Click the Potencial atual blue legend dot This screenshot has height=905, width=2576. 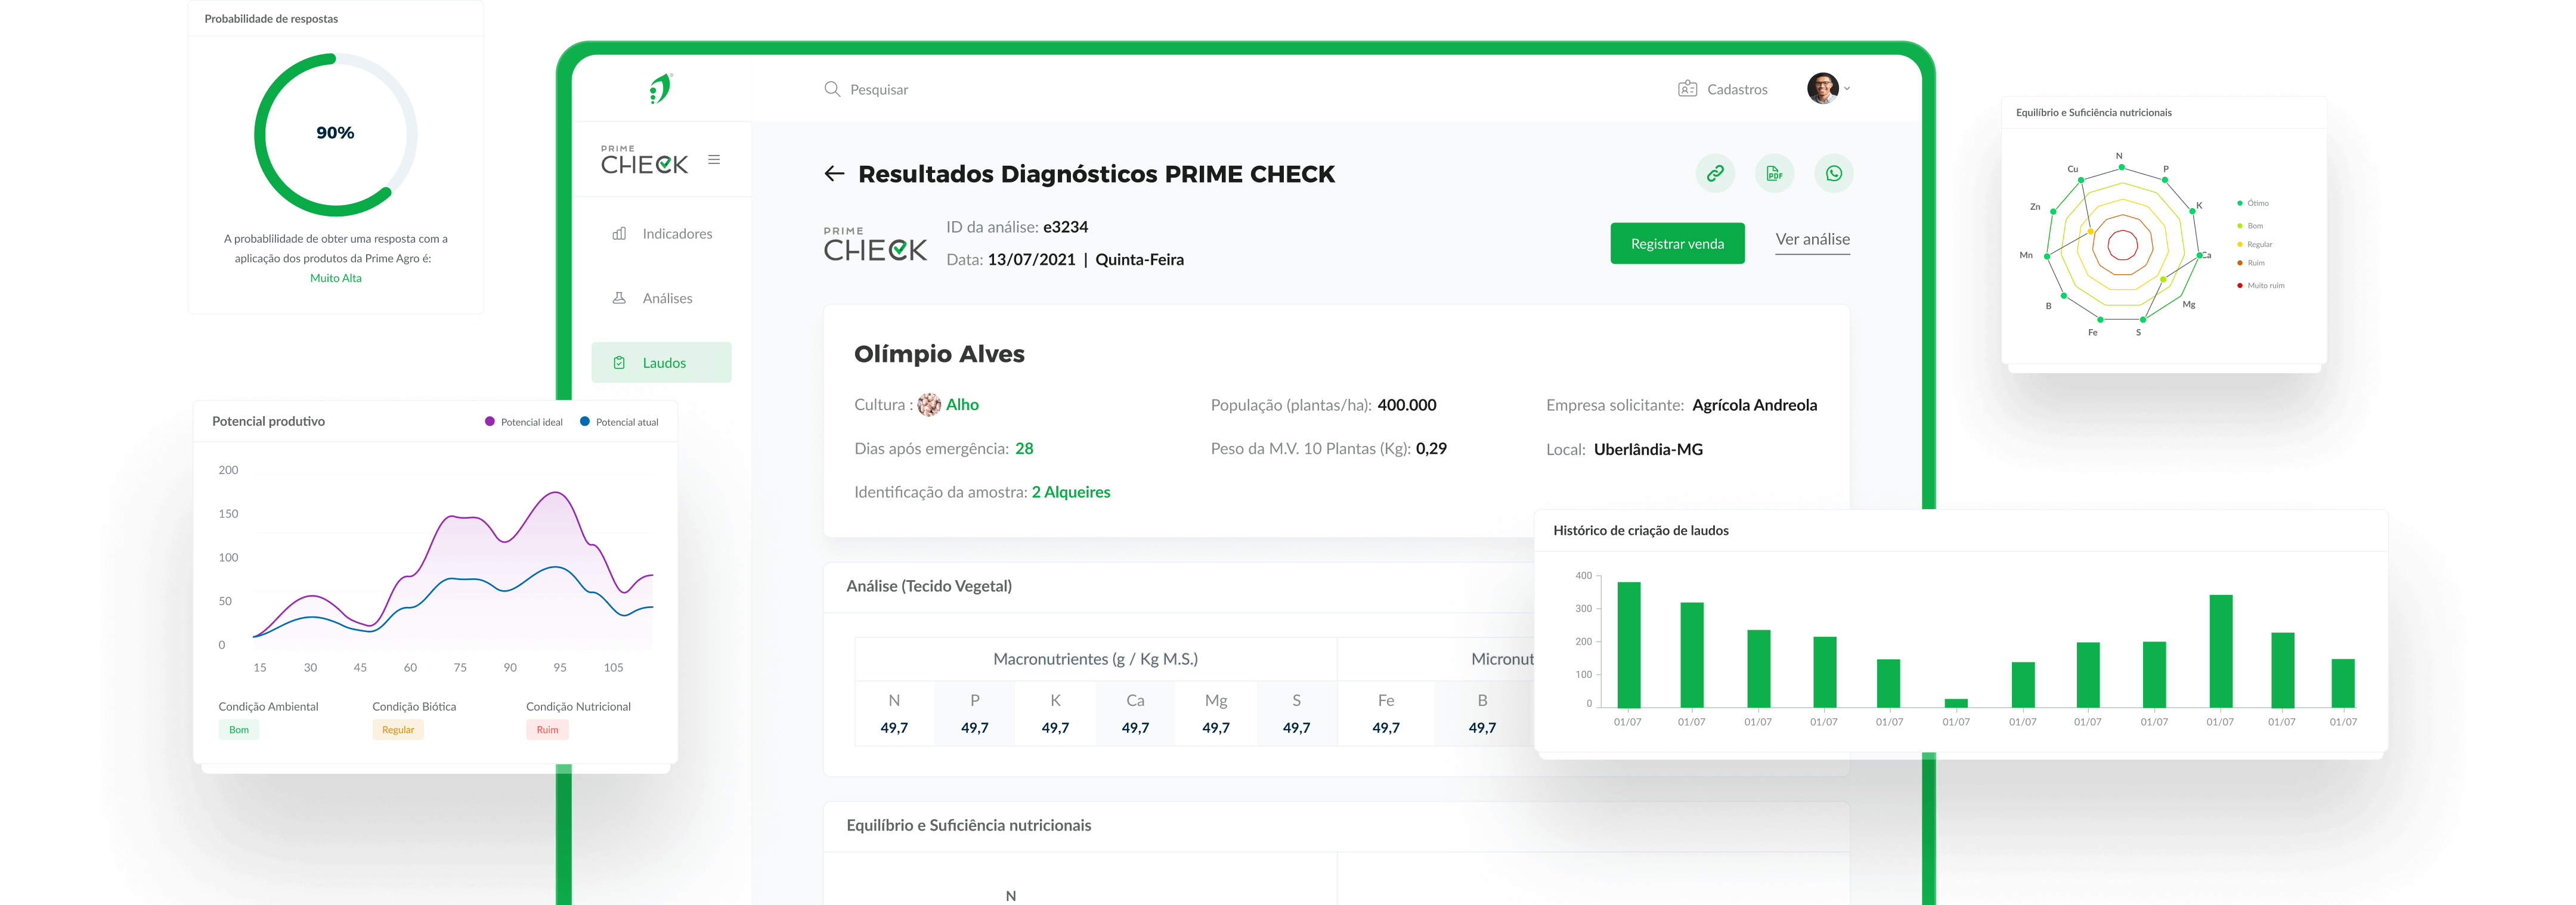tap(584, 421)
